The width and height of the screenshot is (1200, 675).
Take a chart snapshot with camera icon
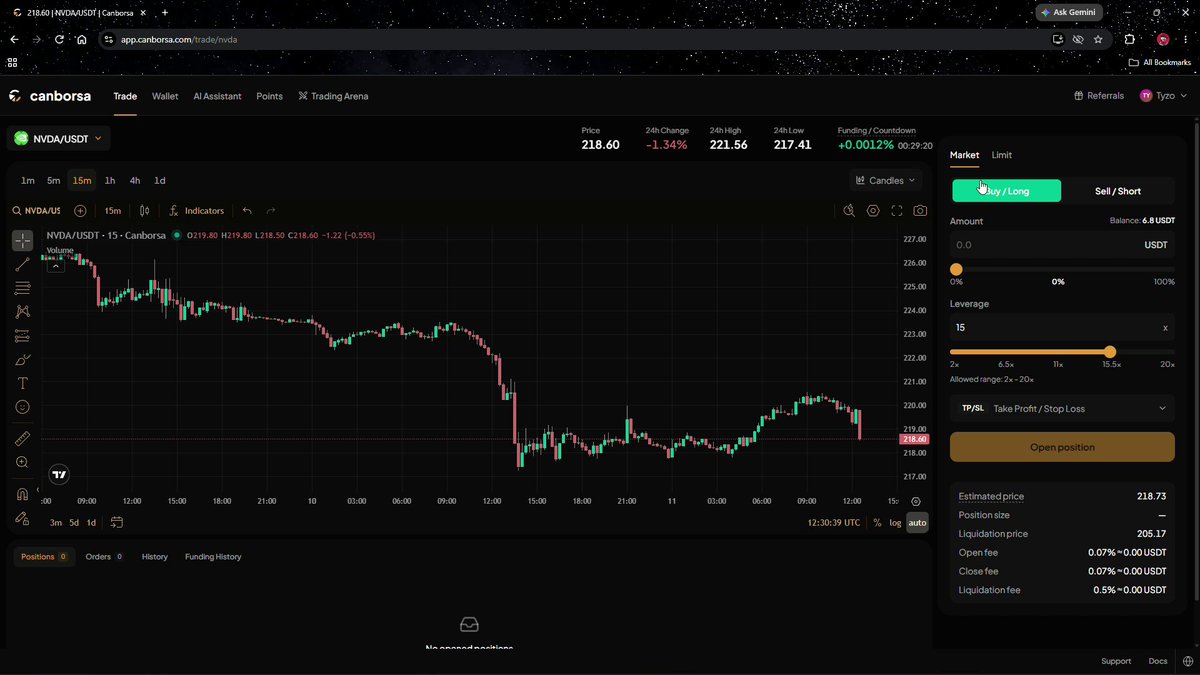(x=920, y=211)
